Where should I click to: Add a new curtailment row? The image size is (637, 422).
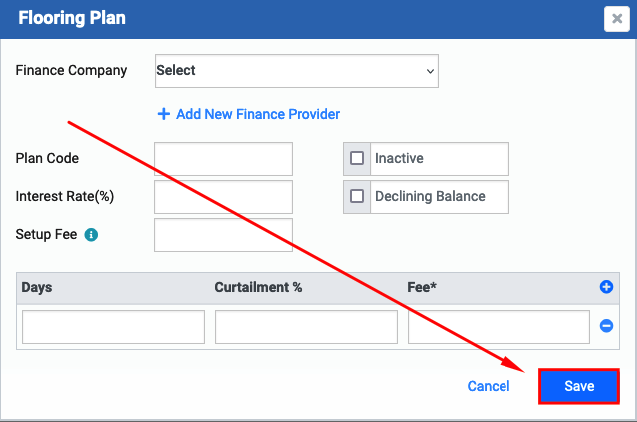(x=606, y=287)
